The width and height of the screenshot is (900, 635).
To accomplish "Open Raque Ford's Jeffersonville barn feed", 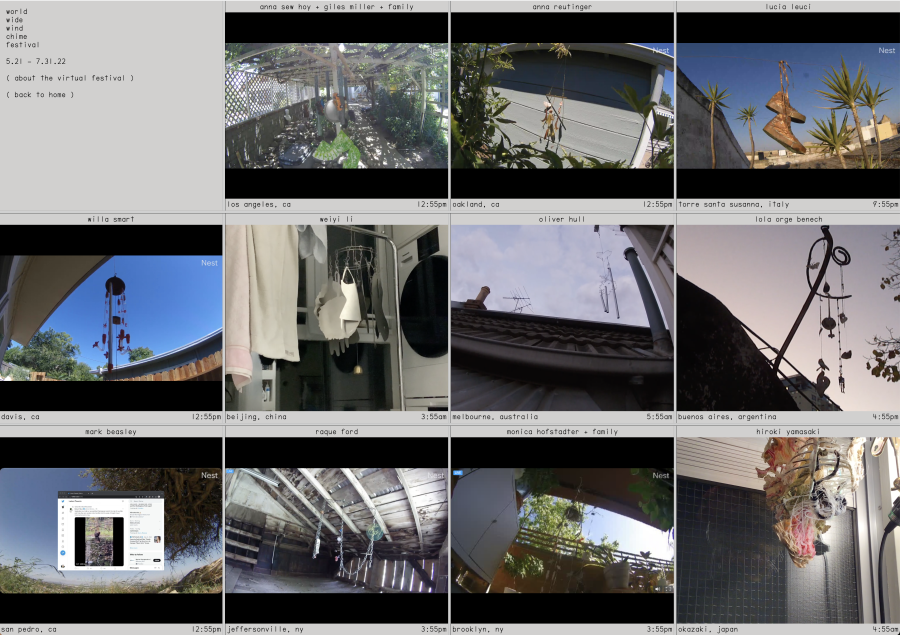I will (x=336, y=531).
